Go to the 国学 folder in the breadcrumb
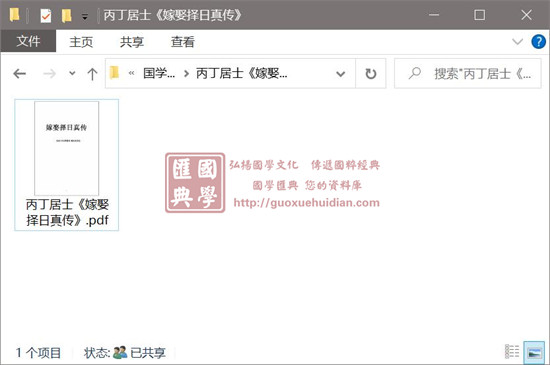The image size is (550, 365). coord(159,74)
